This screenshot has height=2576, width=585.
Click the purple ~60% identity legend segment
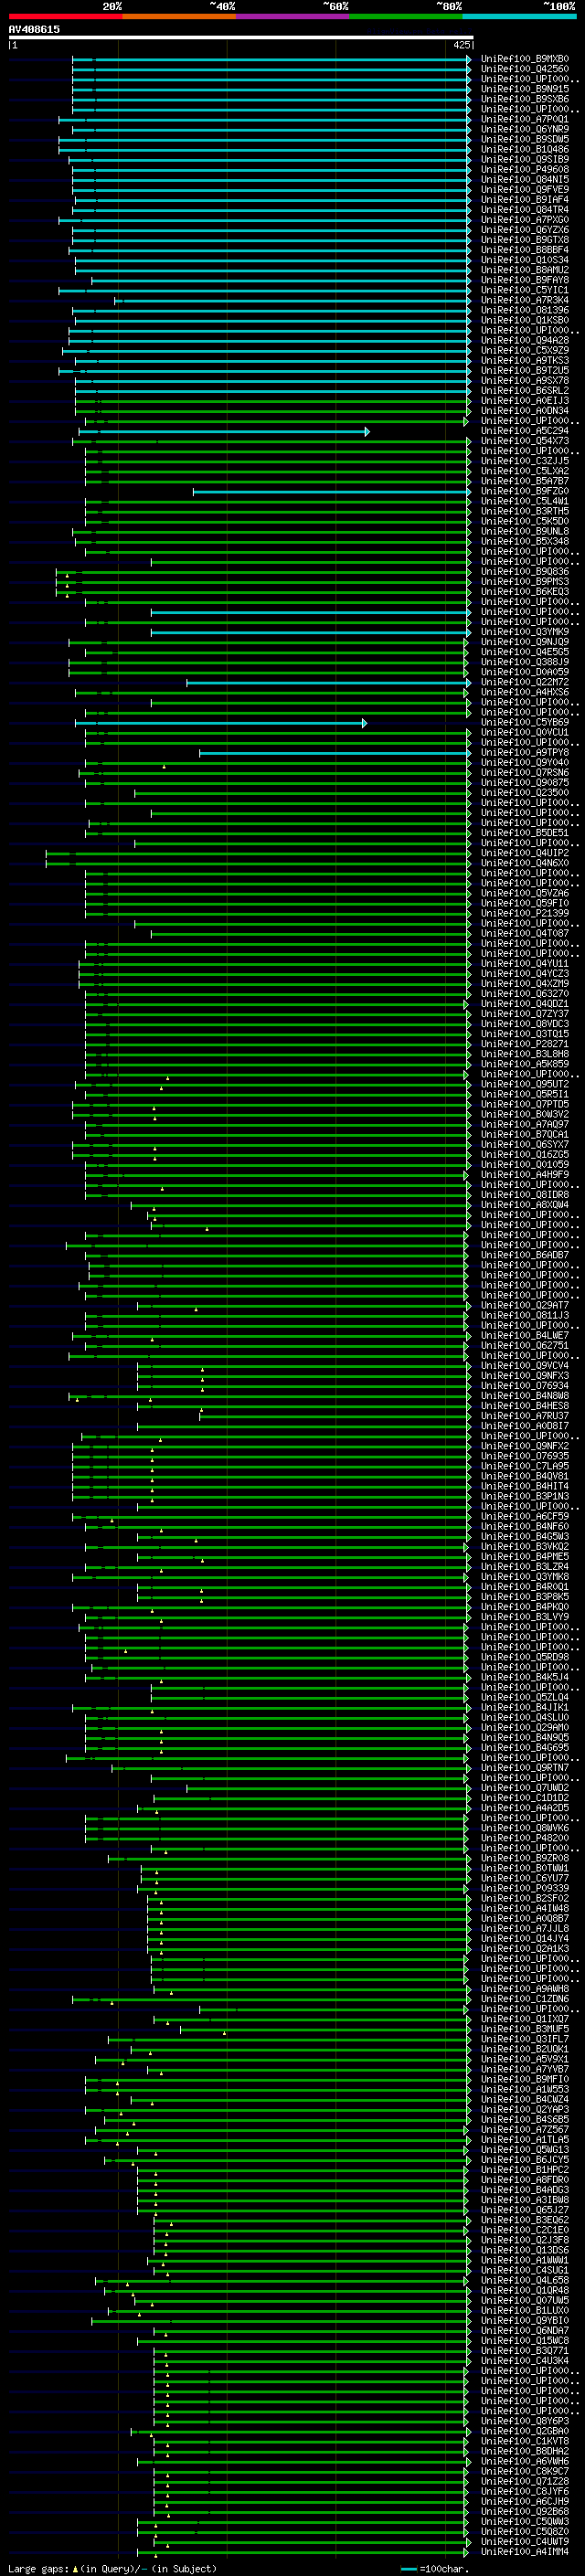[x=292, y=17]
